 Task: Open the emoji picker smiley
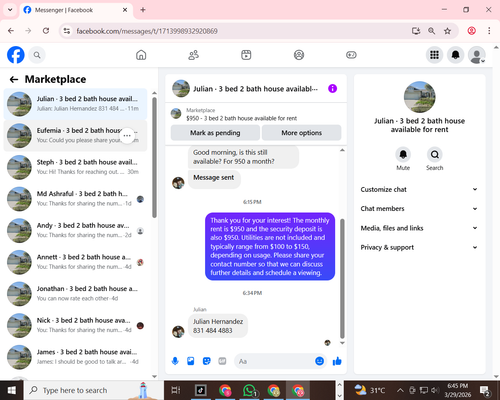coord(319,361)
